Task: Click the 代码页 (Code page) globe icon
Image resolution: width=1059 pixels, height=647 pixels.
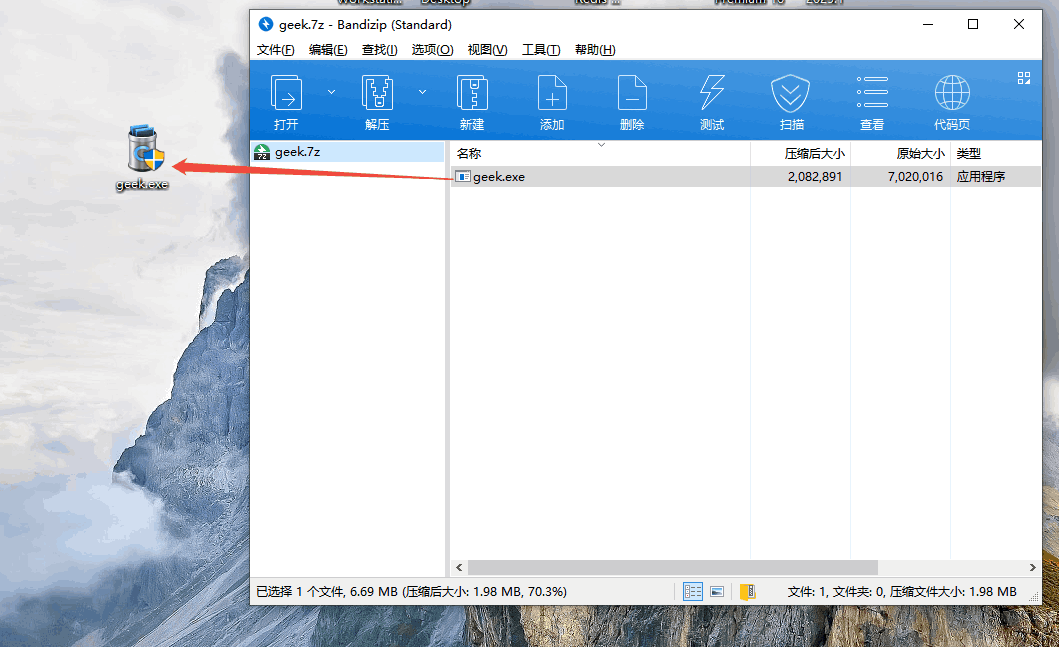Action: tap(952, 93)
